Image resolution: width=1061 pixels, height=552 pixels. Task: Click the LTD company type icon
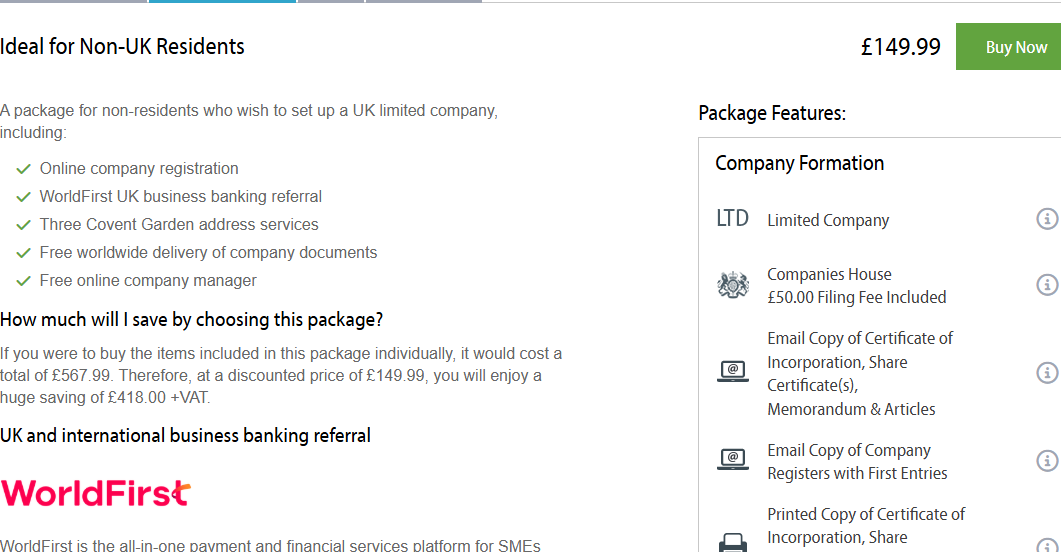click(x=733, y=218)
